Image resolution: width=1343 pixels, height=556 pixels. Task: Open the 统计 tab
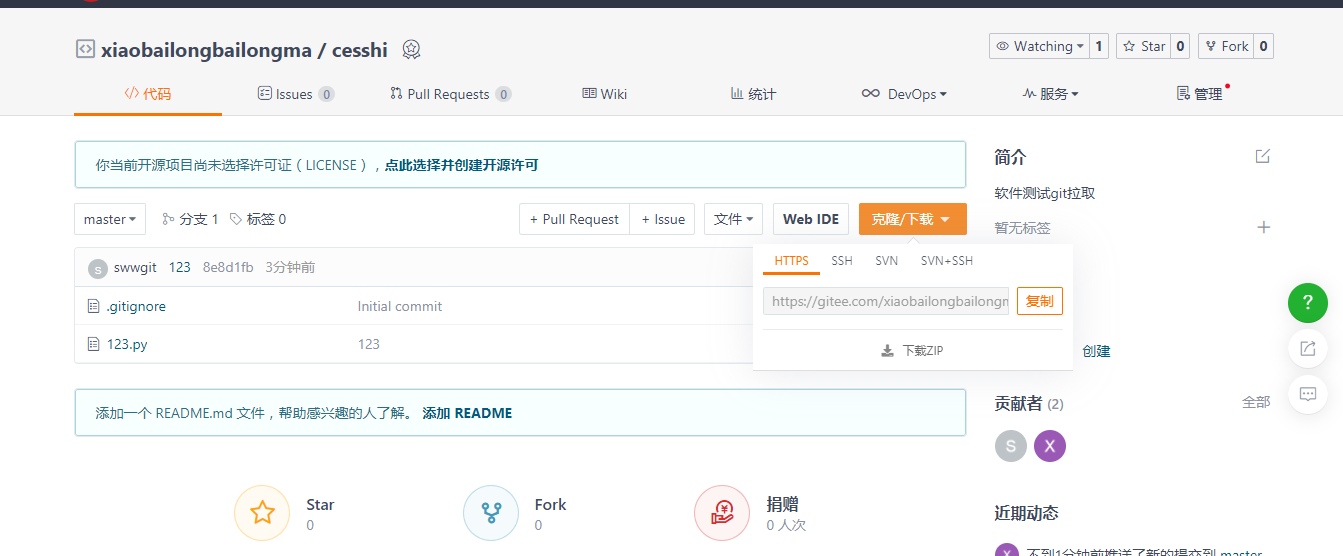753,94
